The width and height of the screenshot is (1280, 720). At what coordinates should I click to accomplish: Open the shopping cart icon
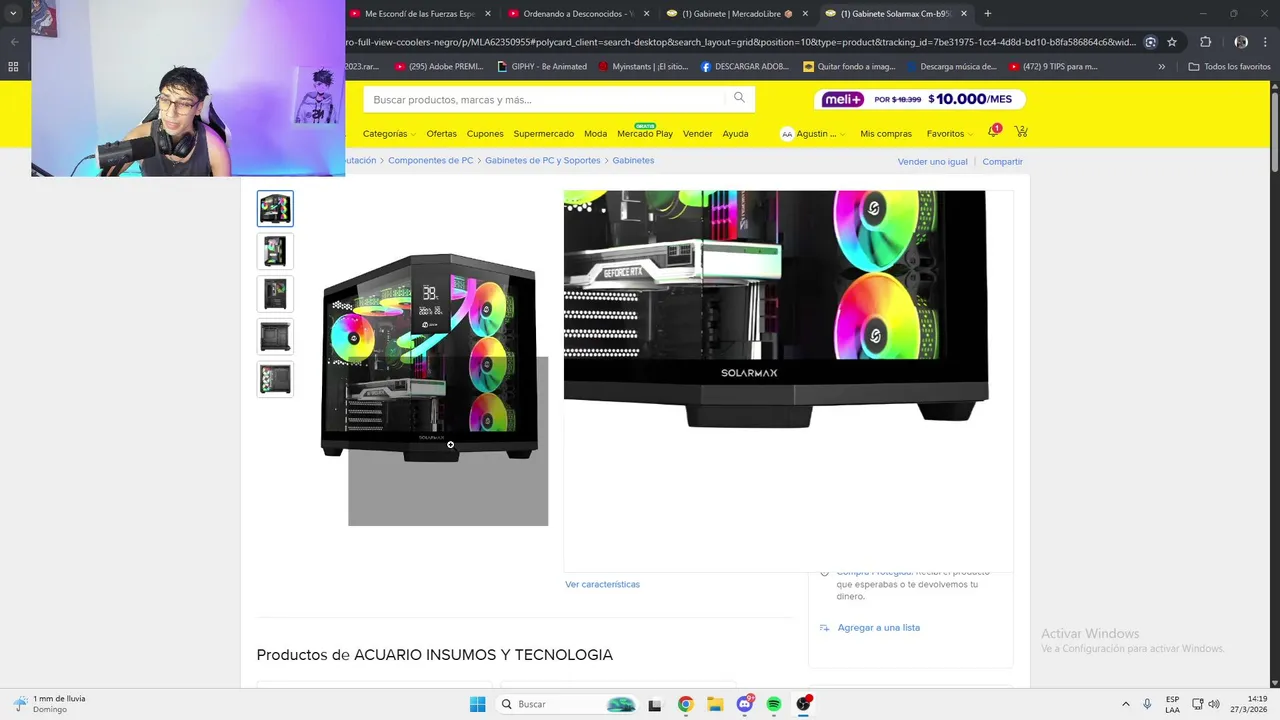(x=1021, y=132)
